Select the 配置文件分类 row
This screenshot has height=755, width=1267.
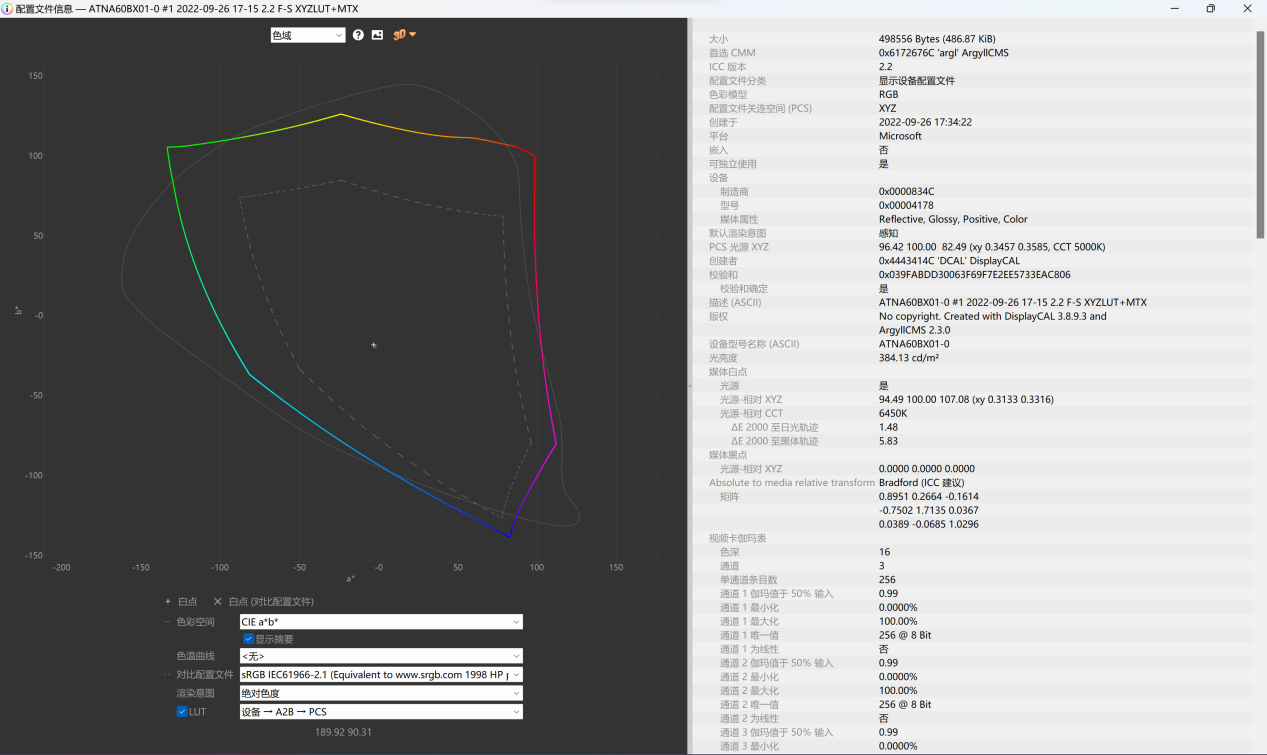pyautogui.click(x=972, y=81)
